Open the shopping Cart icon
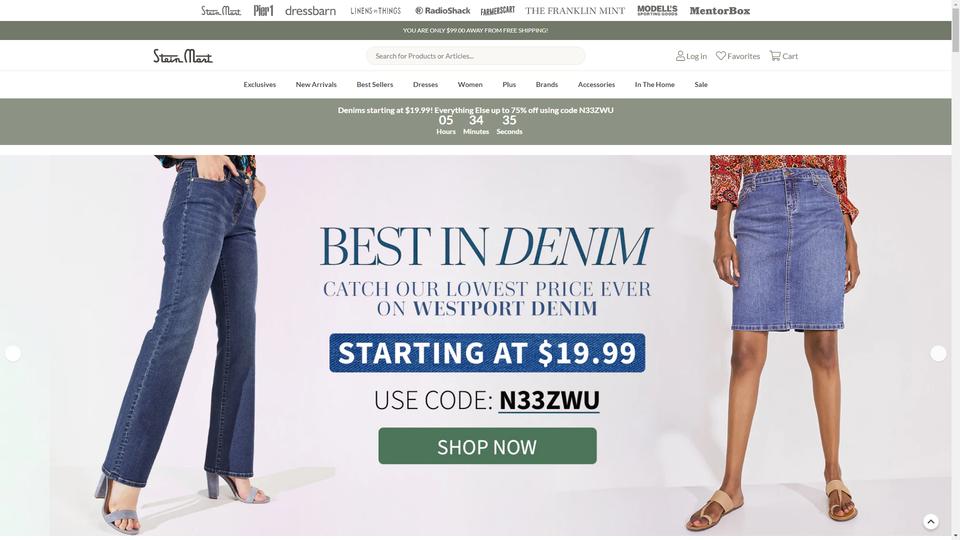960x540 pixels. [775, 56]
